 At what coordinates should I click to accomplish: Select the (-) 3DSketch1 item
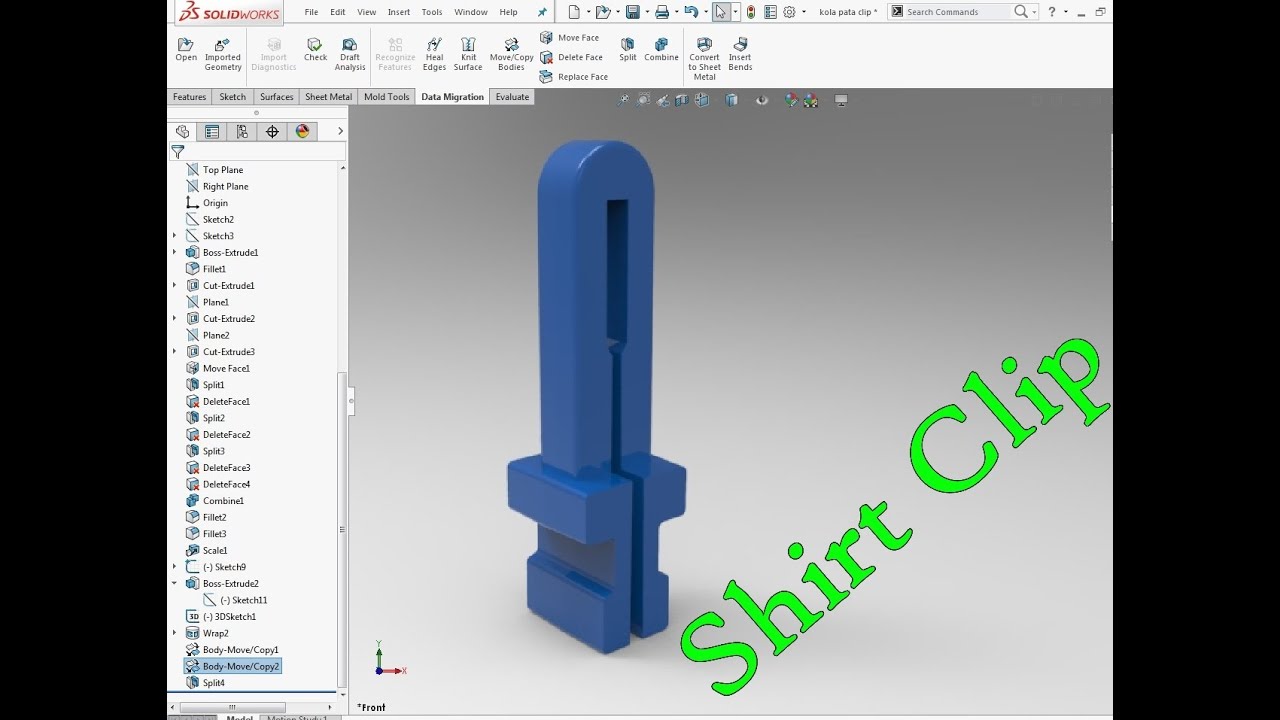[221, 617]
